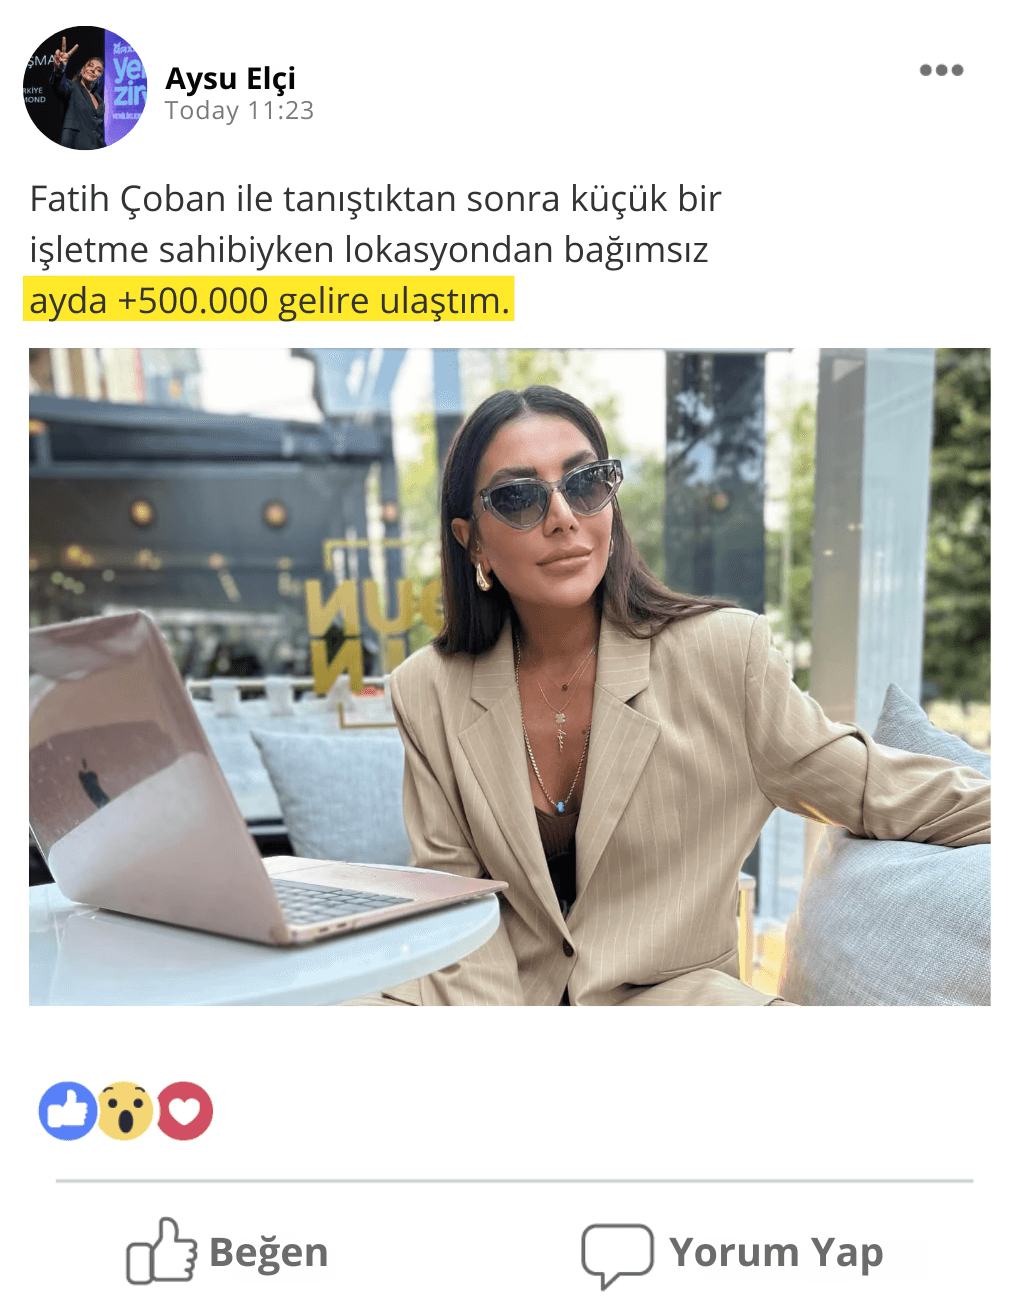Image resolution: width=1029 pixels, height=1314 pixels.
Task: Click the blue thumbs-up reaction icon
Action: (x=68, y=1111)
